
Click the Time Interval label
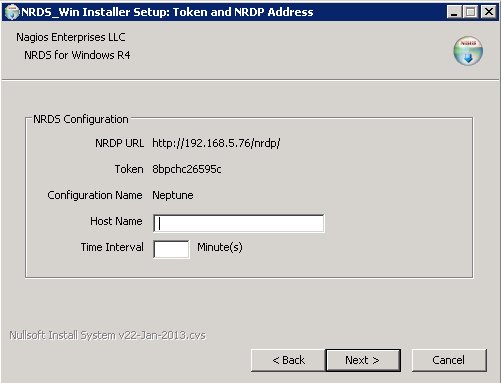coord(112,247)
